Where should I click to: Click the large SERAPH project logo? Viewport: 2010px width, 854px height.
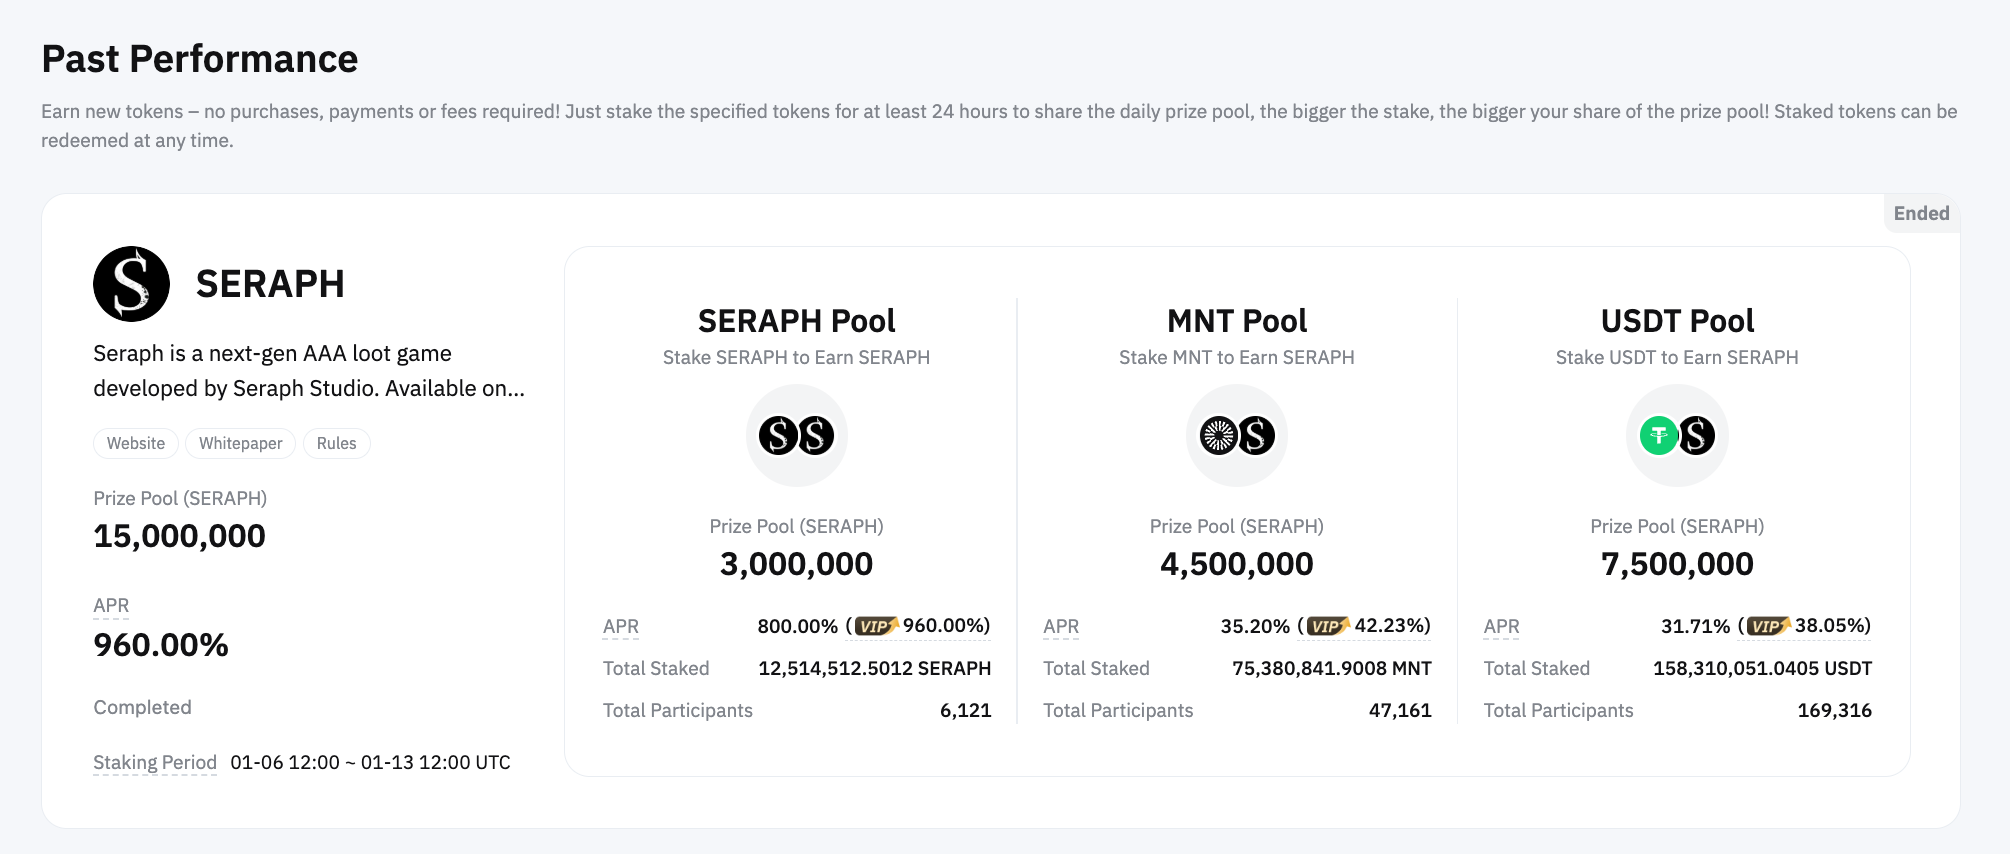[x=131, y=284]
